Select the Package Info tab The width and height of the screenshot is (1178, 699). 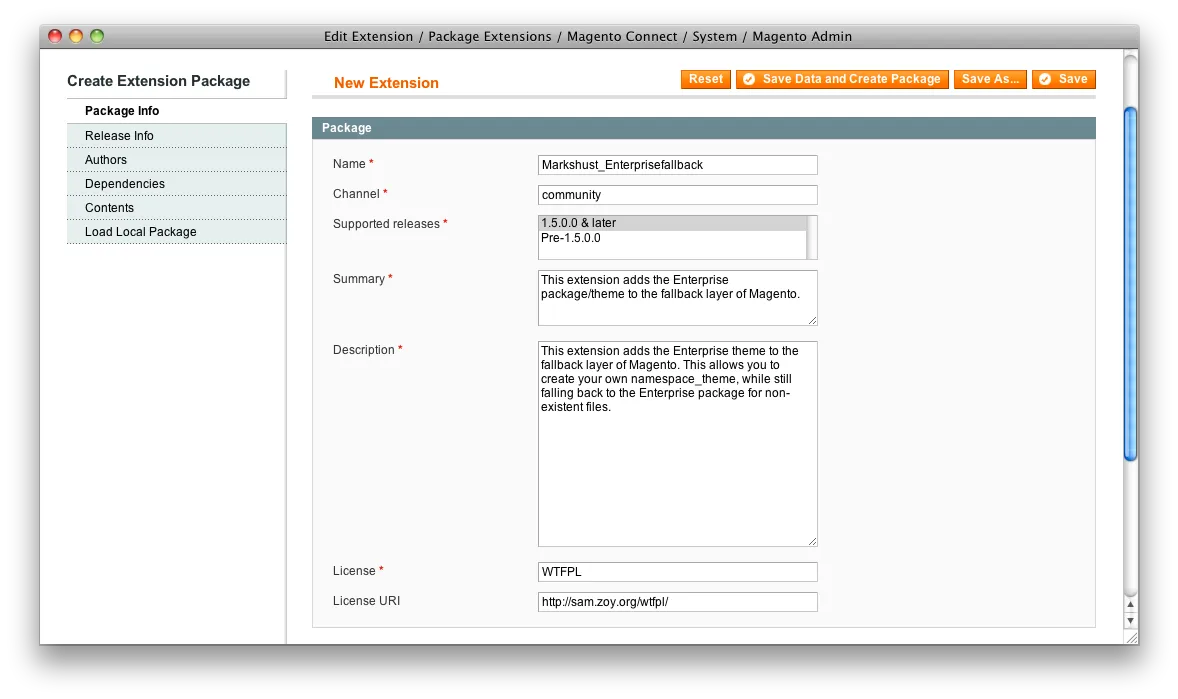point(122,111)
